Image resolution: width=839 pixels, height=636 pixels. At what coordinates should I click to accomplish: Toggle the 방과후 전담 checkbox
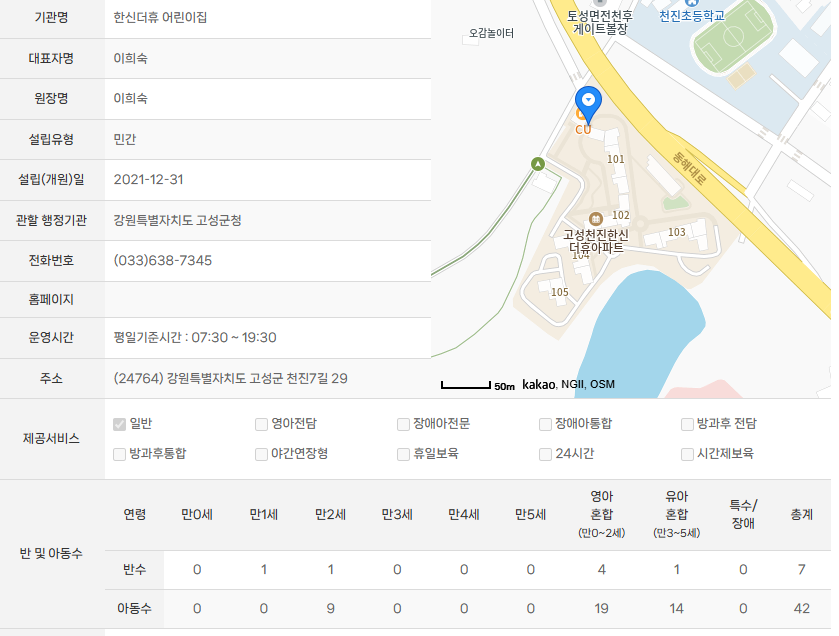[687, 424]
